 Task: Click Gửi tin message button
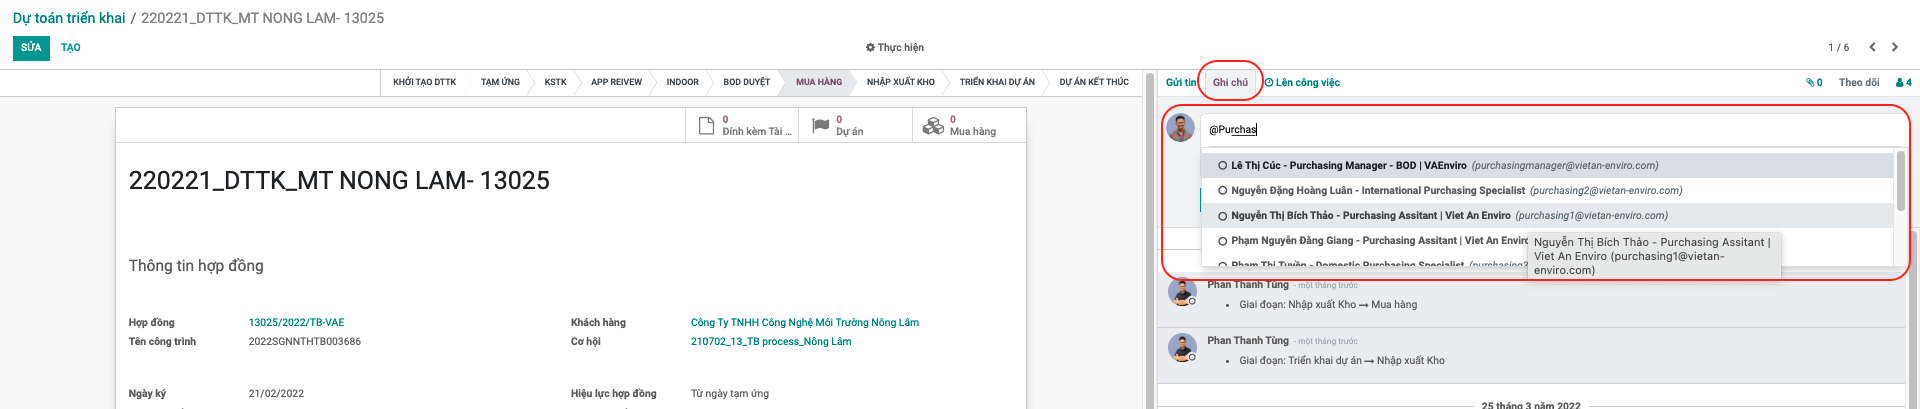coord(1180,83)
